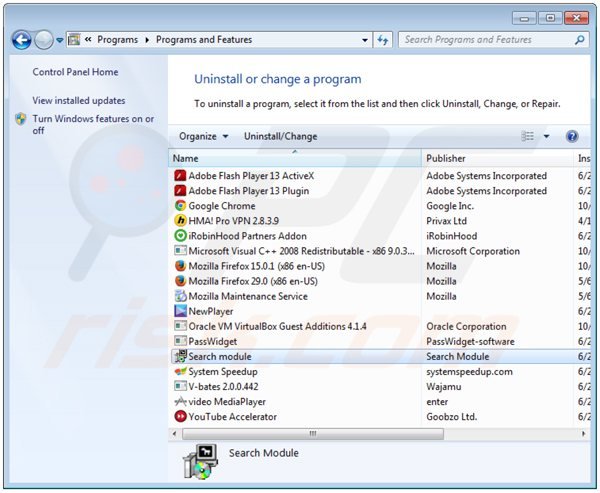Click the Adobe Flash Player 13 Plugin icon
This screenshot has height=493, width=600.
coord(180,191)
